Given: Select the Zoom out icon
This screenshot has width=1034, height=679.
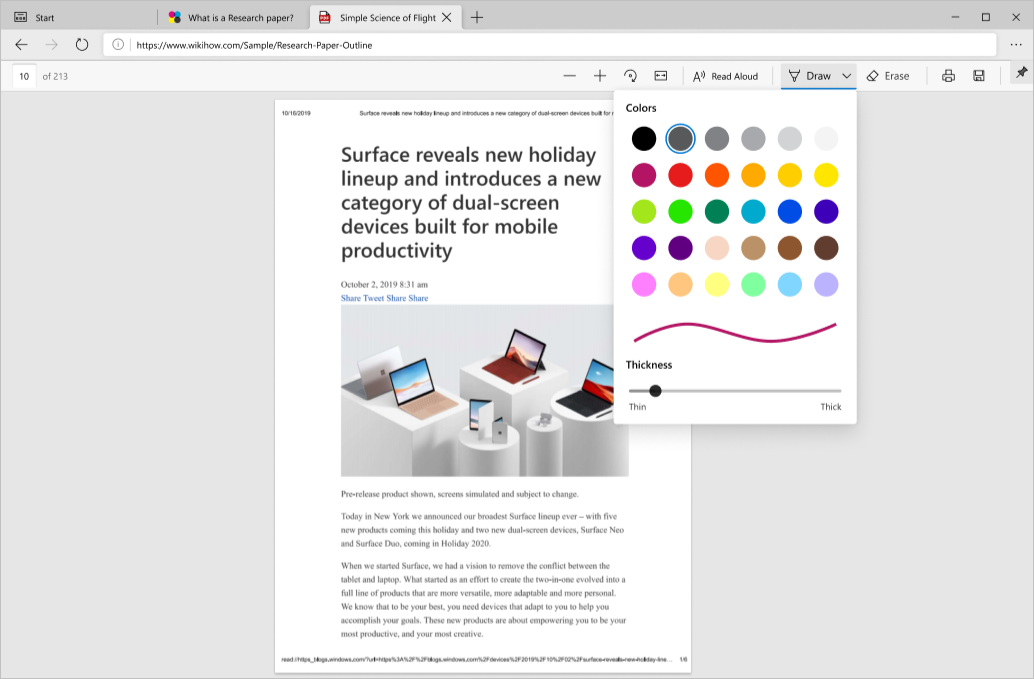Looking at the screenshot, I should point(570,75).
